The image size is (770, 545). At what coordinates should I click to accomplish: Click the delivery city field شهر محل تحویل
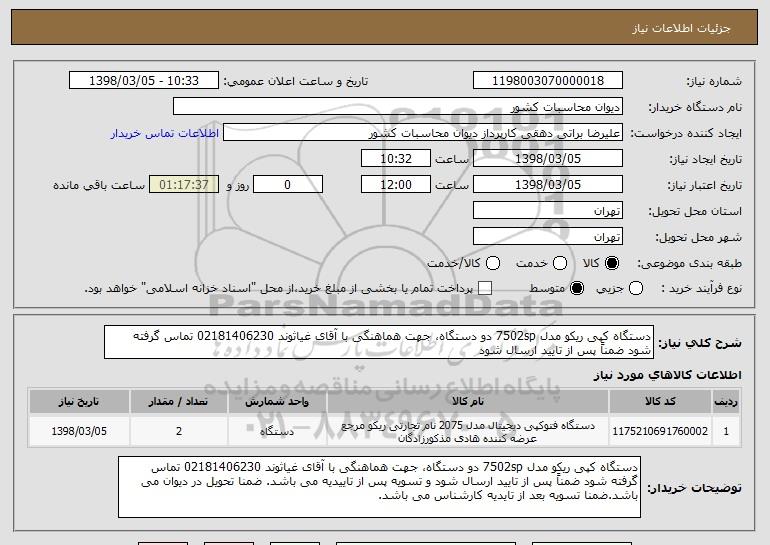pos(548,237)
